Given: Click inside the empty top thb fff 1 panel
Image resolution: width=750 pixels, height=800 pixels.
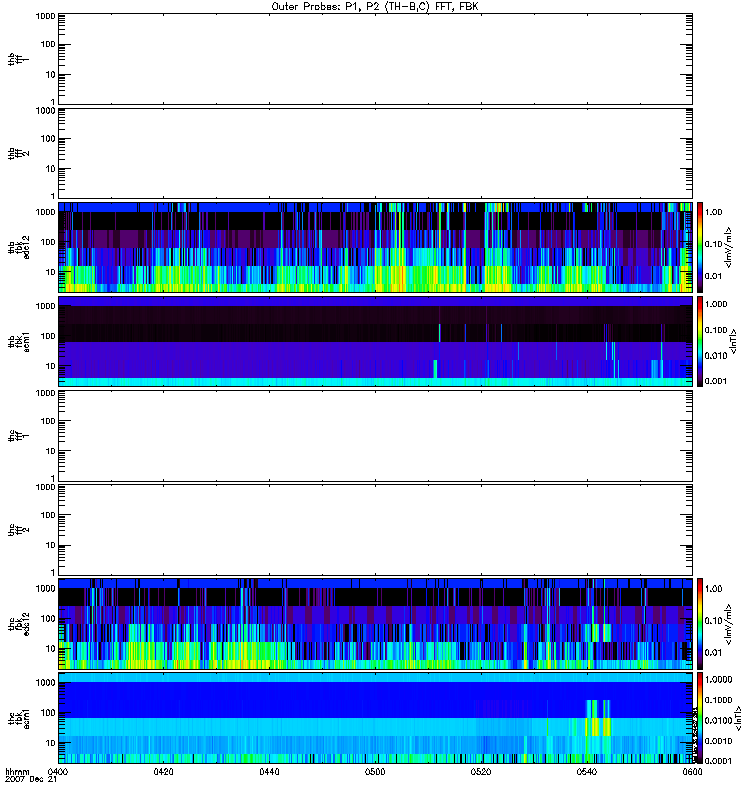Looking at the screenshot, I should (x=375, y=58).
